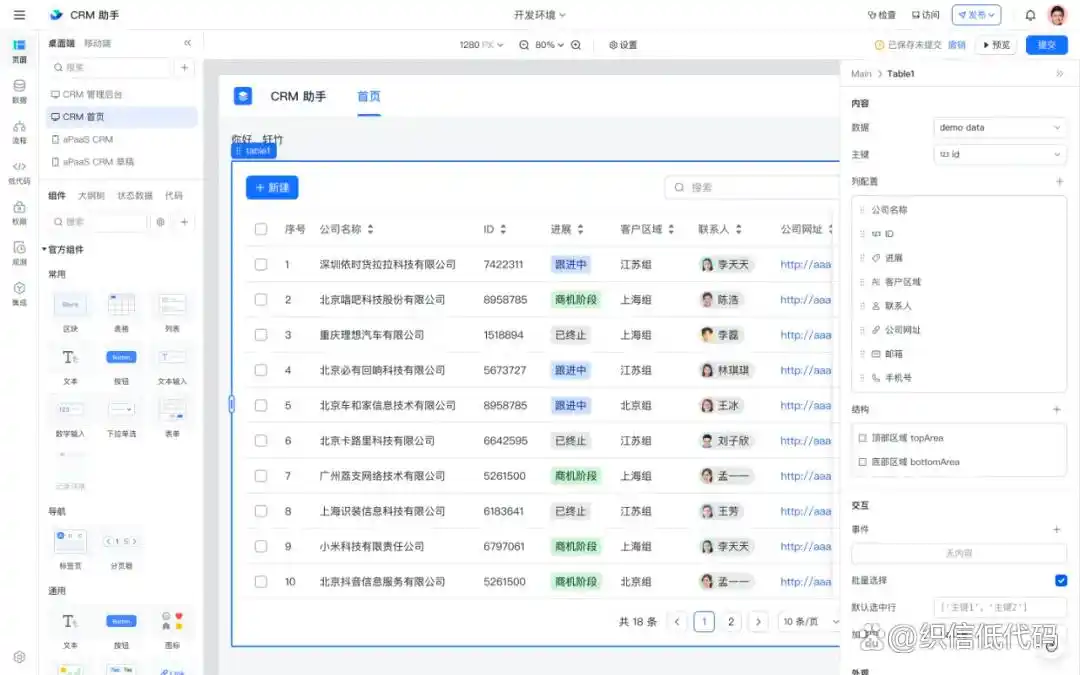Go to page 2 in the table pagination
The width and height of the screenshot is (1080, 675).
(x=729, y=621)
